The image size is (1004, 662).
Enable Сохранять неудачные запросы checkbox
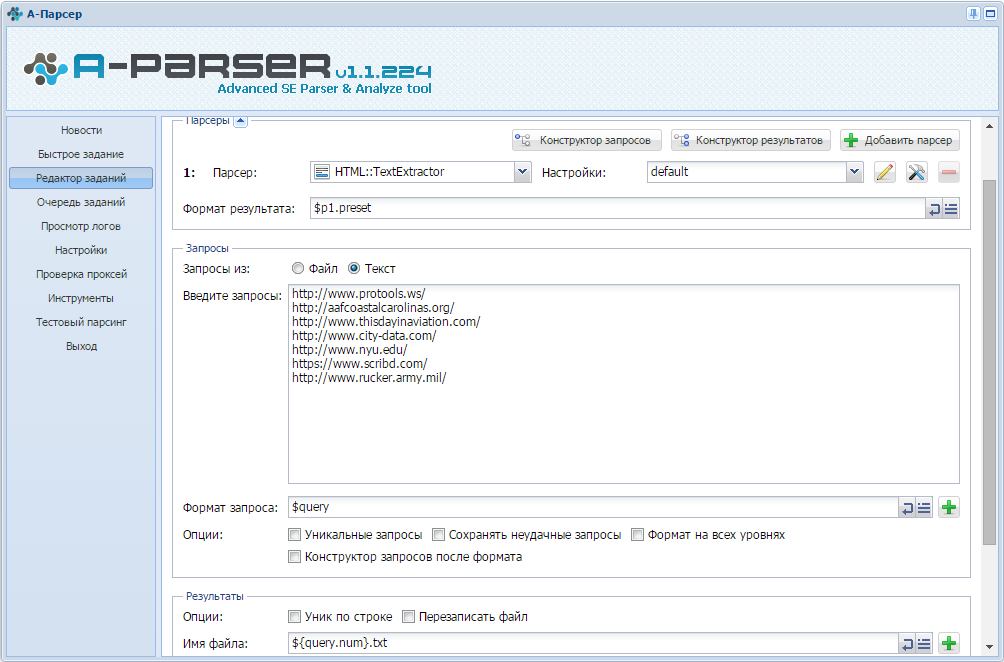[439, 535]
